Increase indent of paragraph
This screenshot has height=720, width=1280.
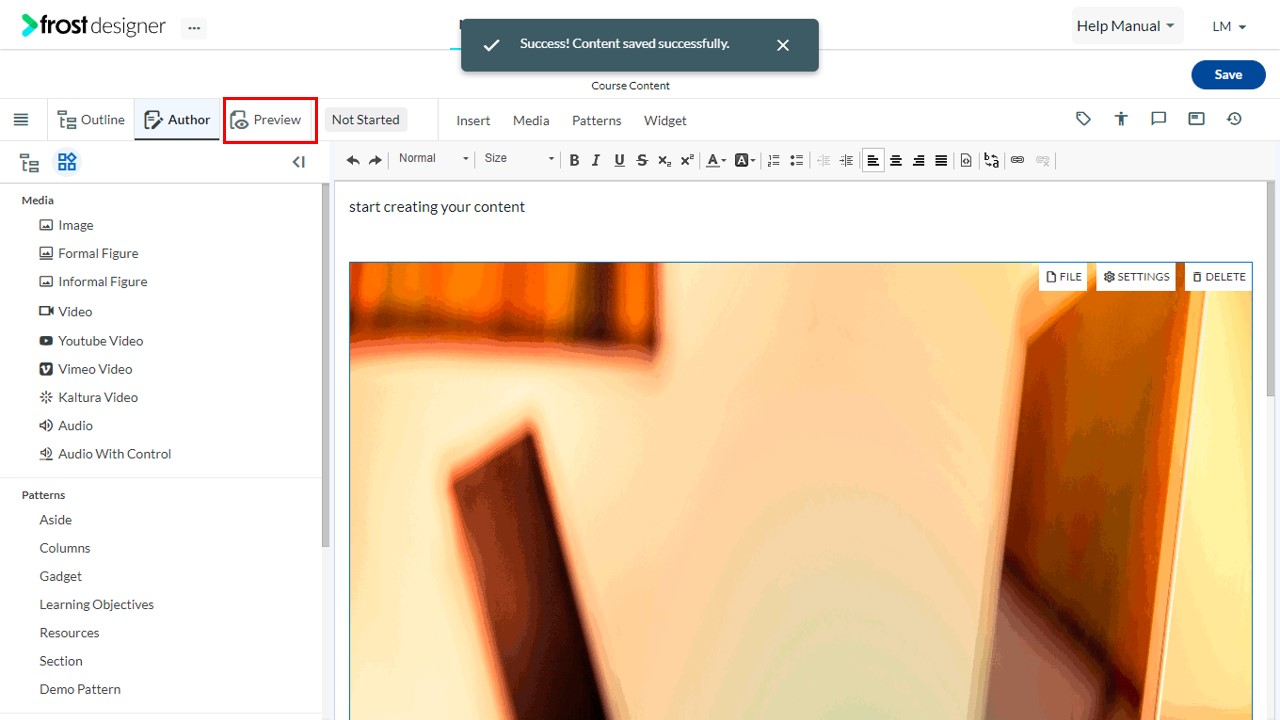[846, 160]
